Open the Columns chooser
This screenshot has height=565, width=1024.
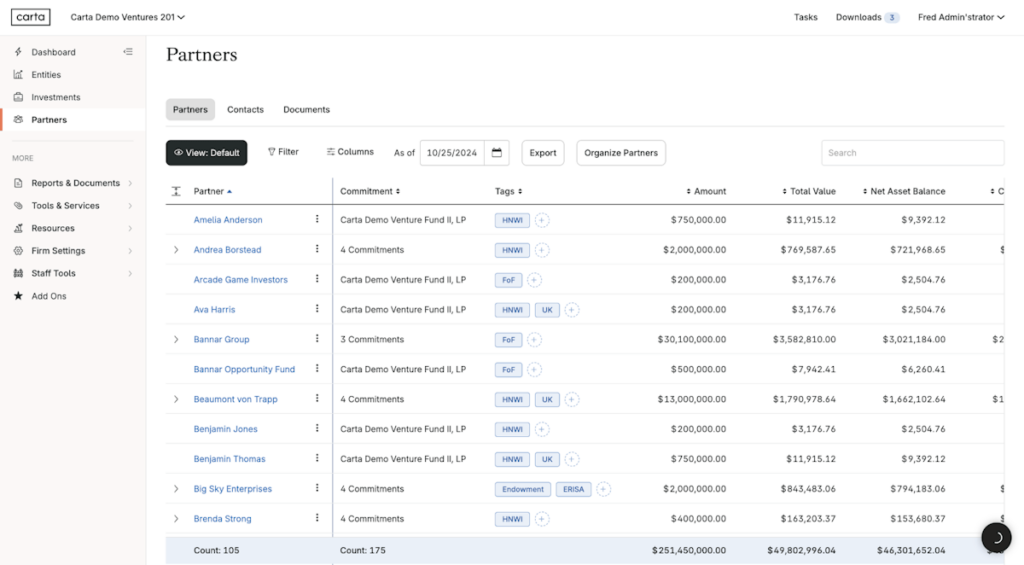coord(350,152)
